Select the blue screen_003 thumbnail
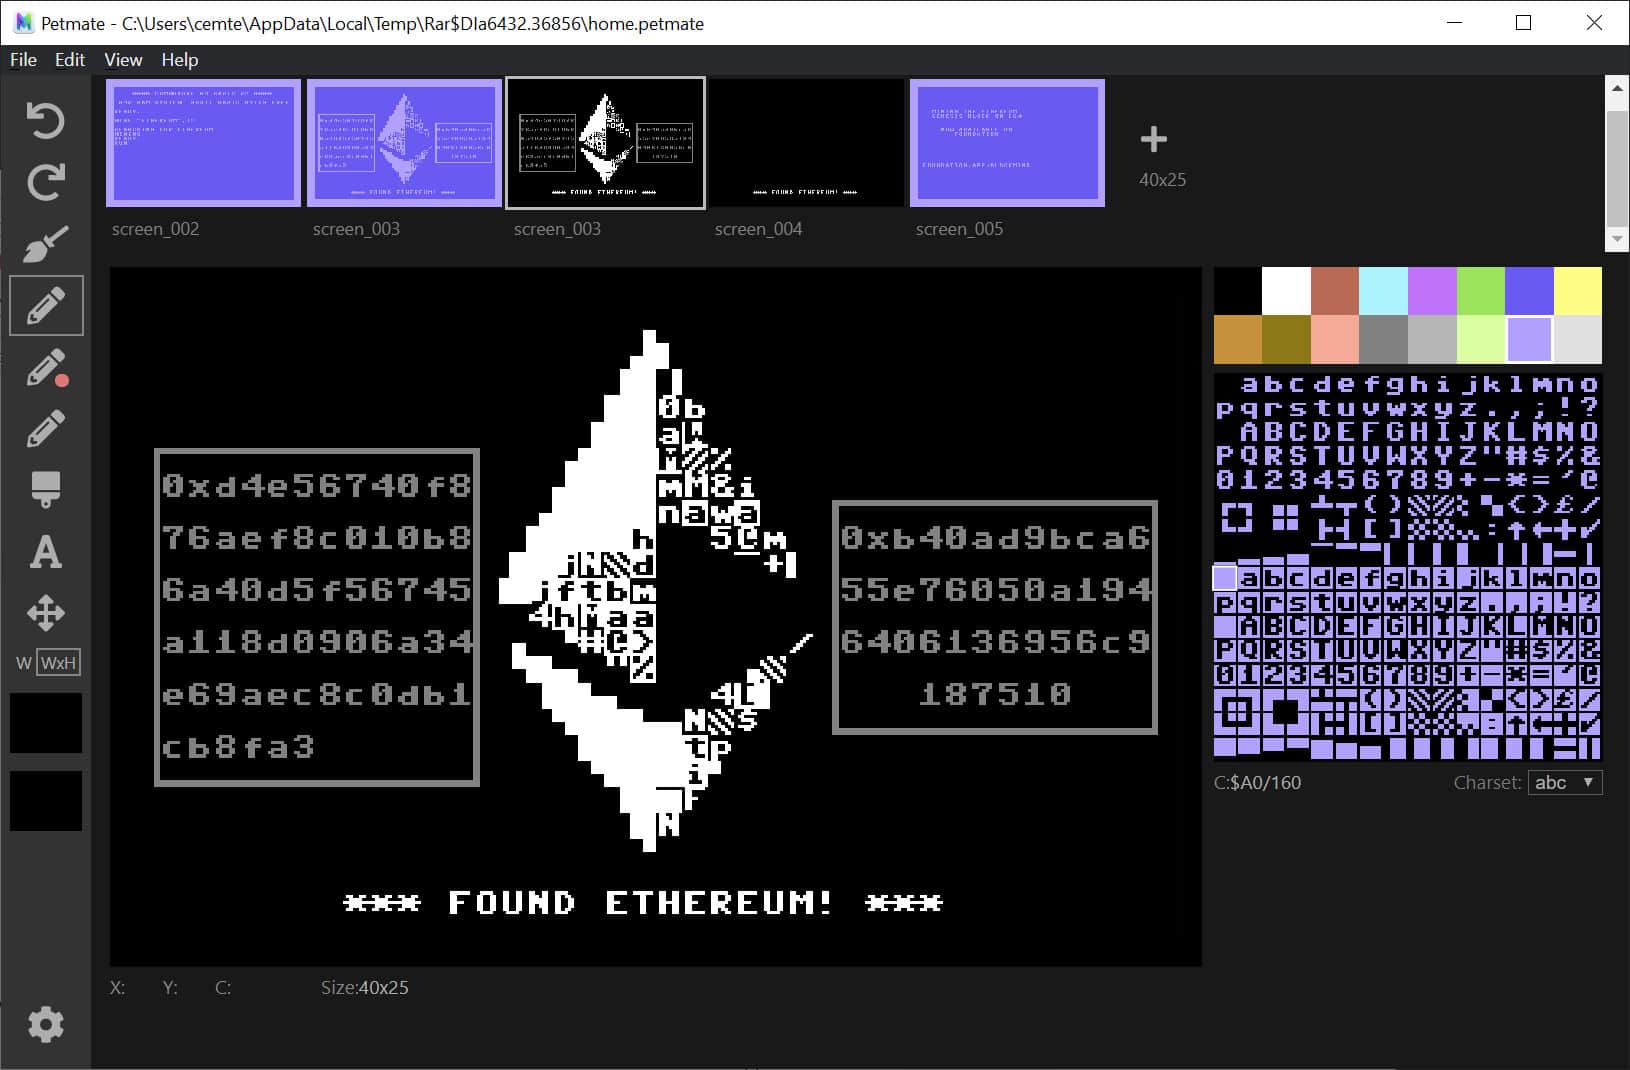The width and height of the screenshot is (1630, 1070). 405,143
